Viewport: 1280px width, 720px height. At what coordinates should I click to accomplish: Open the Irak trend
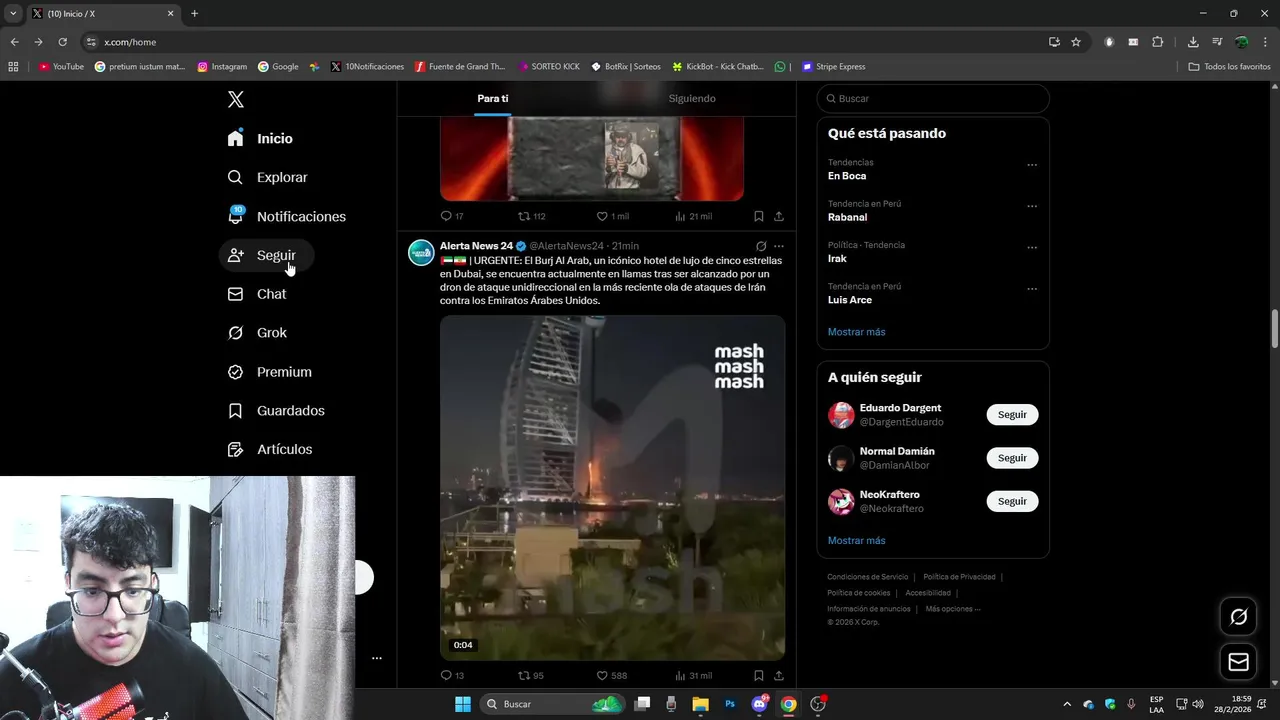pyautogui.click(x=837, y=258)
